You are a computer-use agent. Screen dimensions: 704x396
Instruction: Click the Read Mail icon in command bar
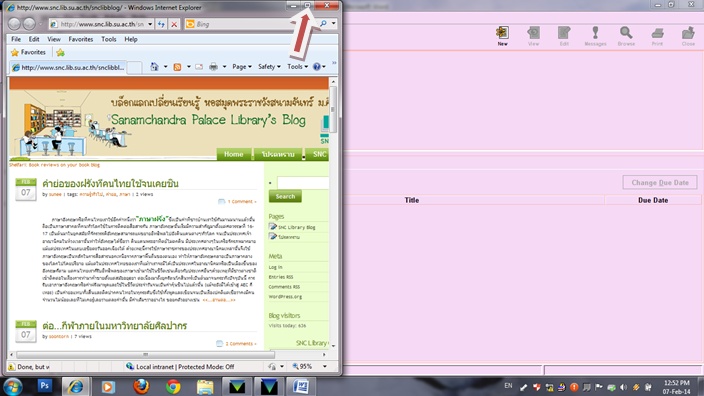[199, 67]
